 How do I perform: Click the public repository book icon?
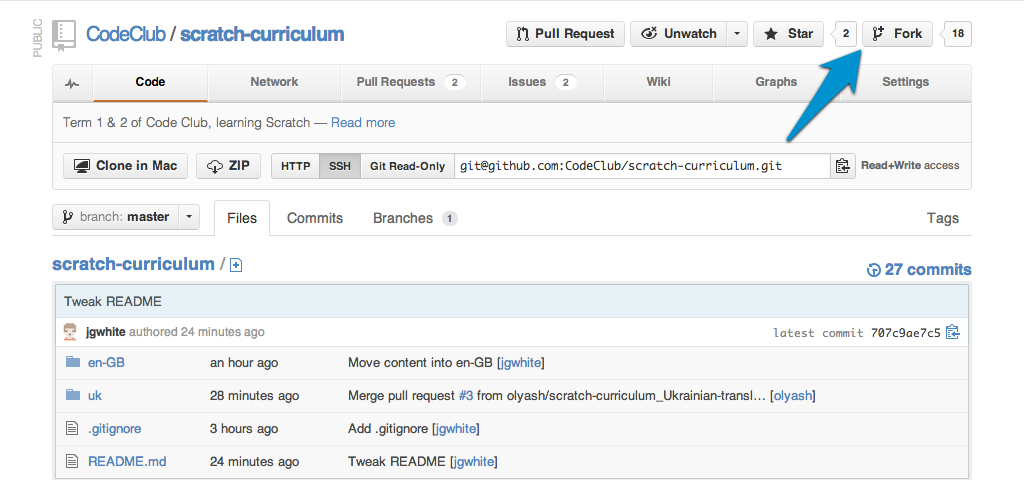[63, 34]
